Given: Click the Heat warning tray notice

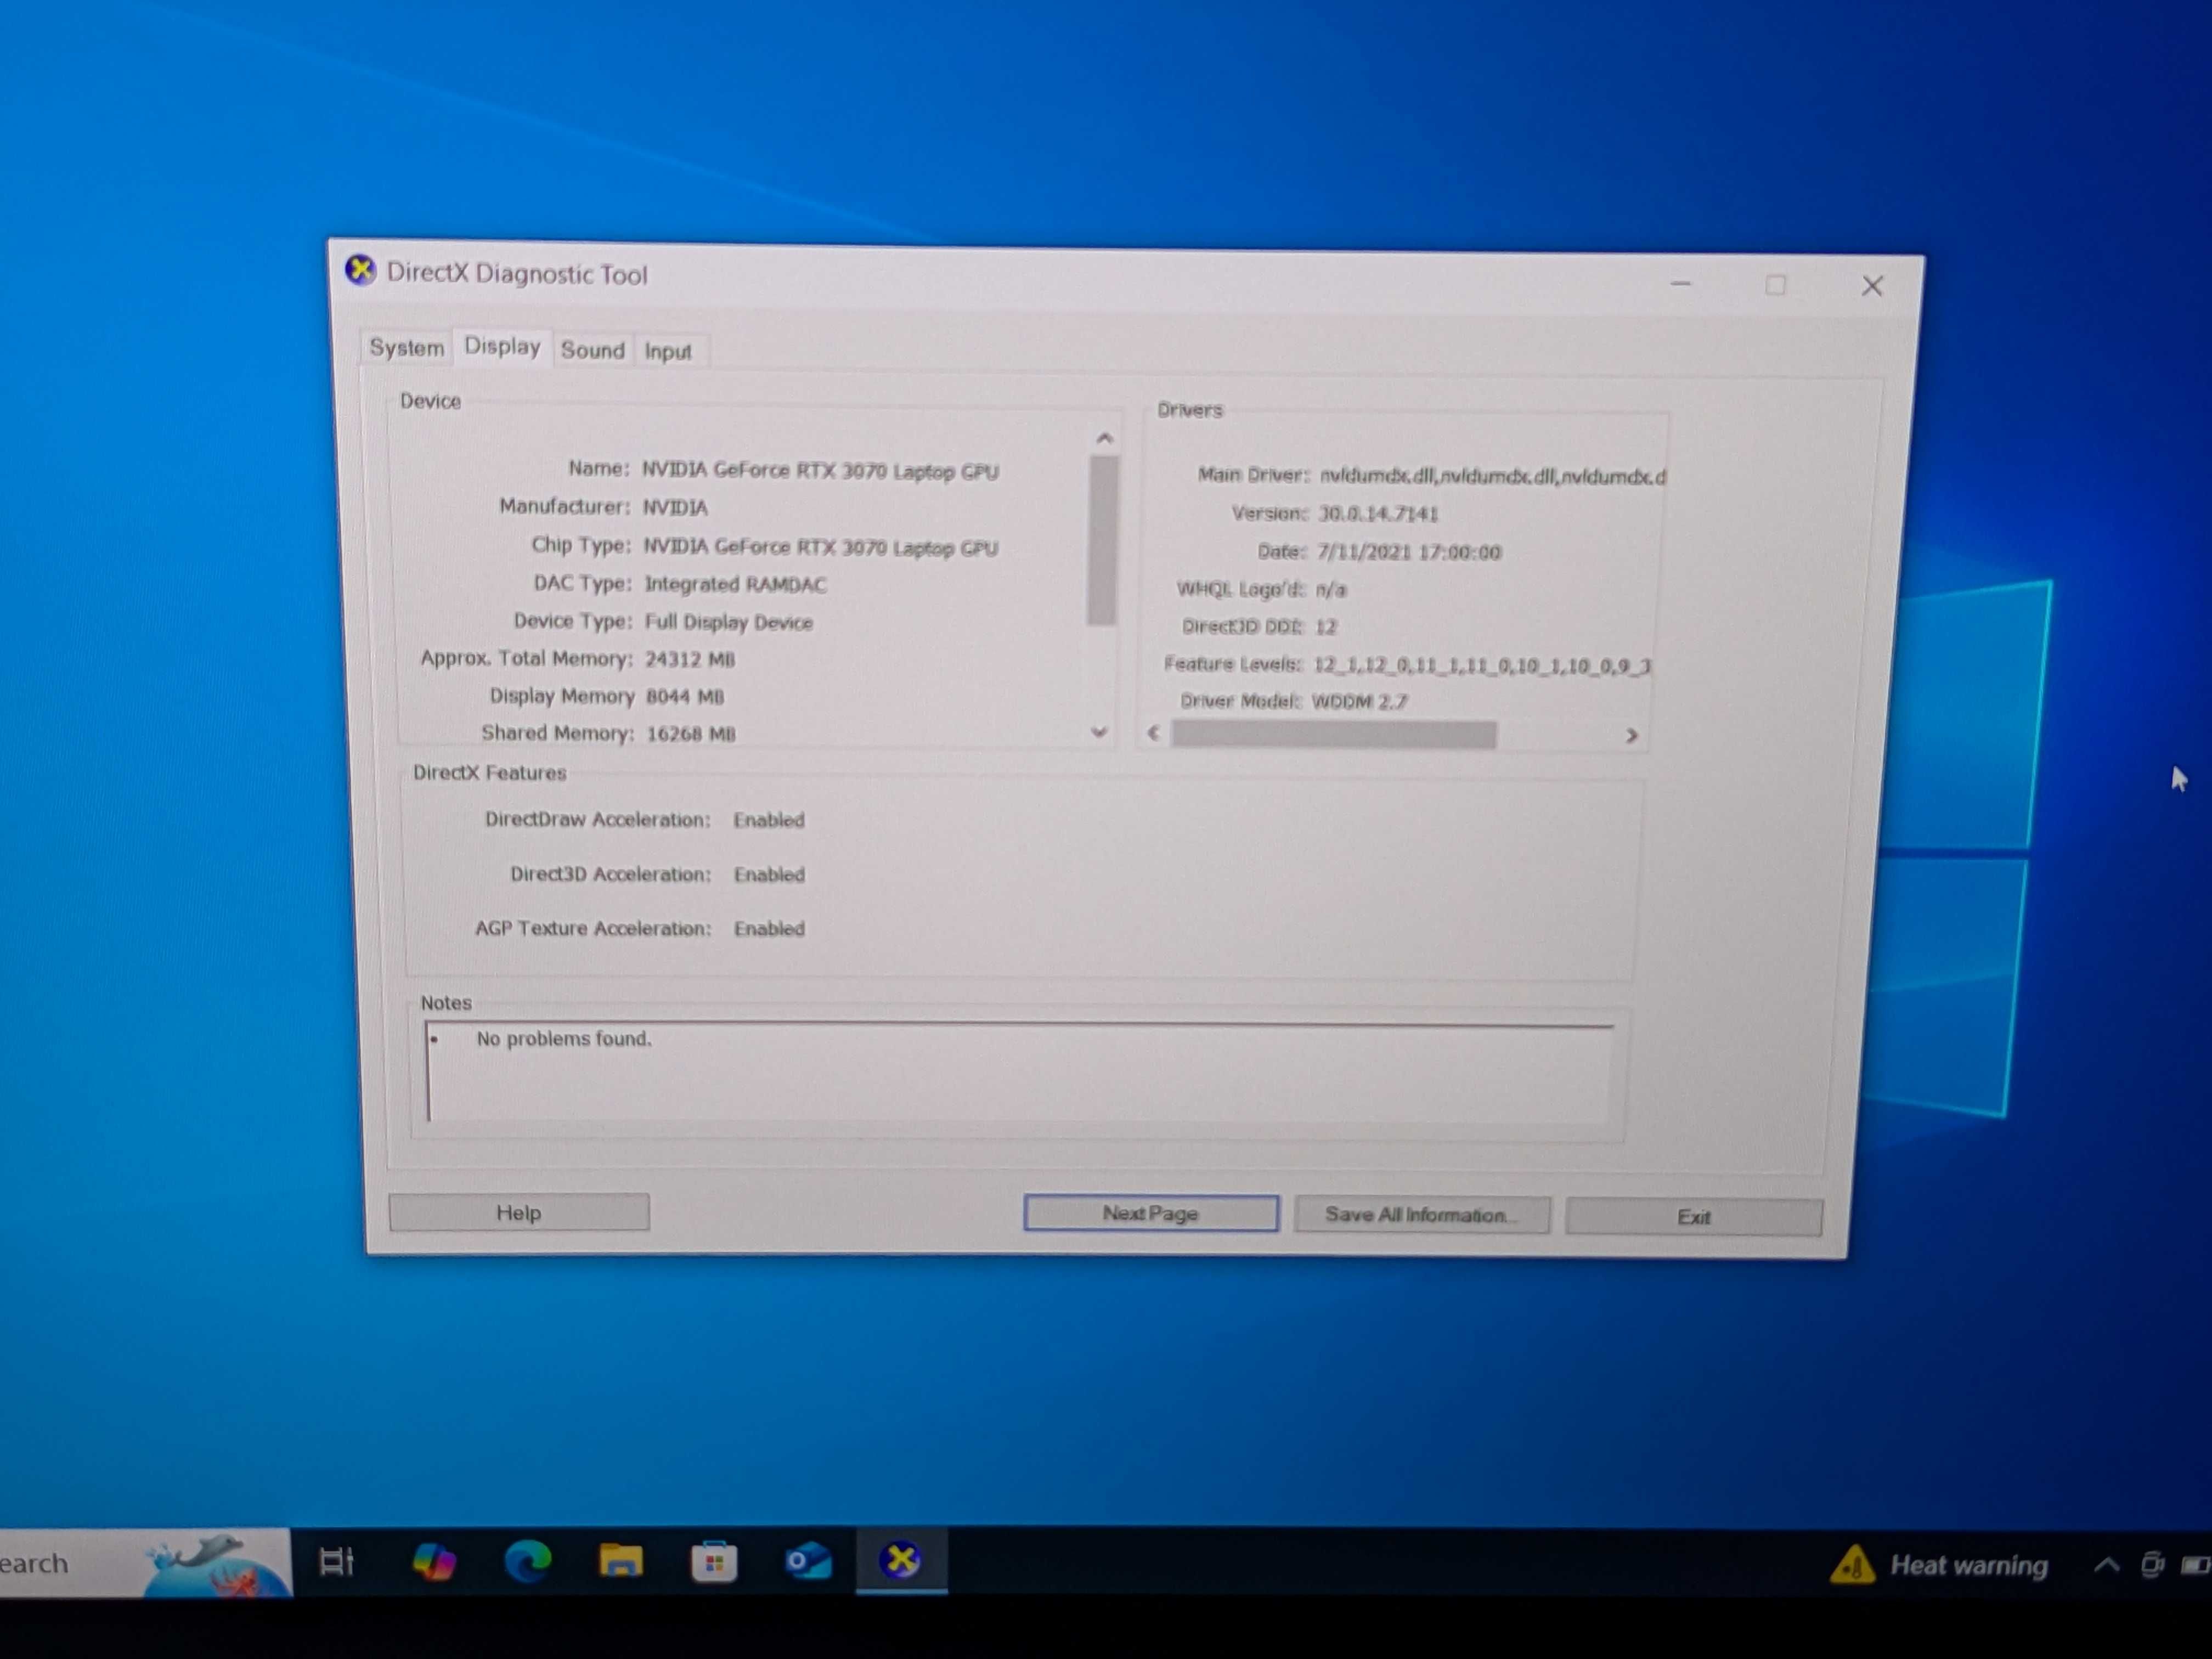Looking at the screenshot, I should (1939, 1564).
